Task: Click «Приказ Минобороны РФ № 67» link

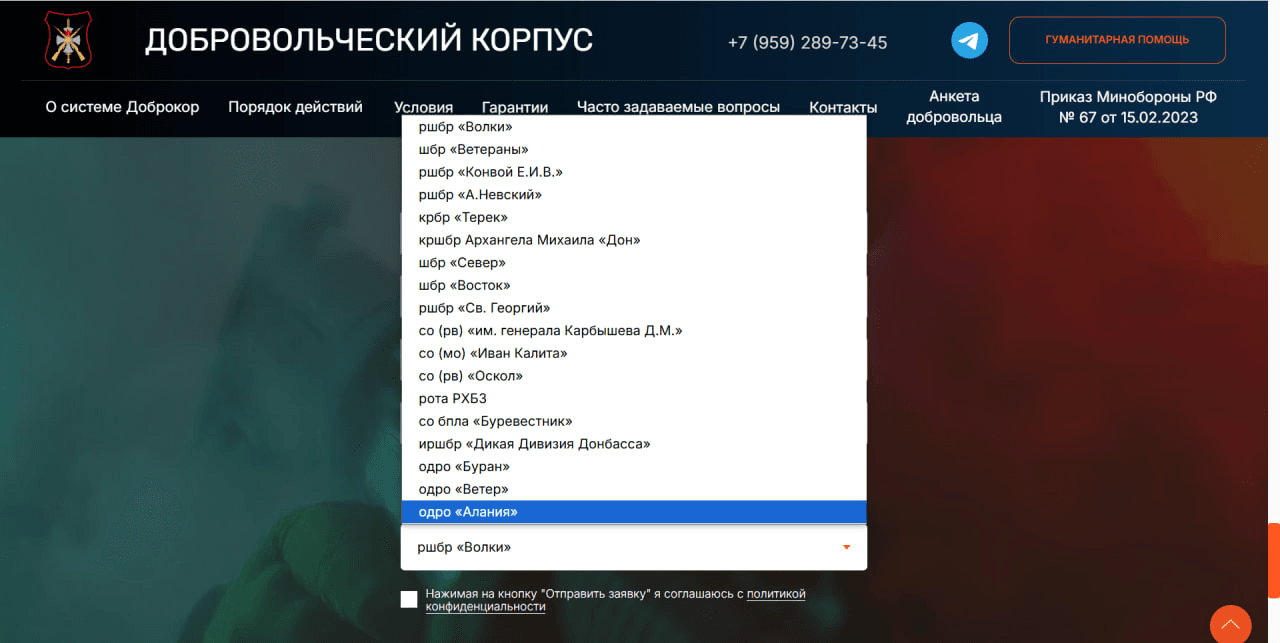Action: click(1128, 107)
